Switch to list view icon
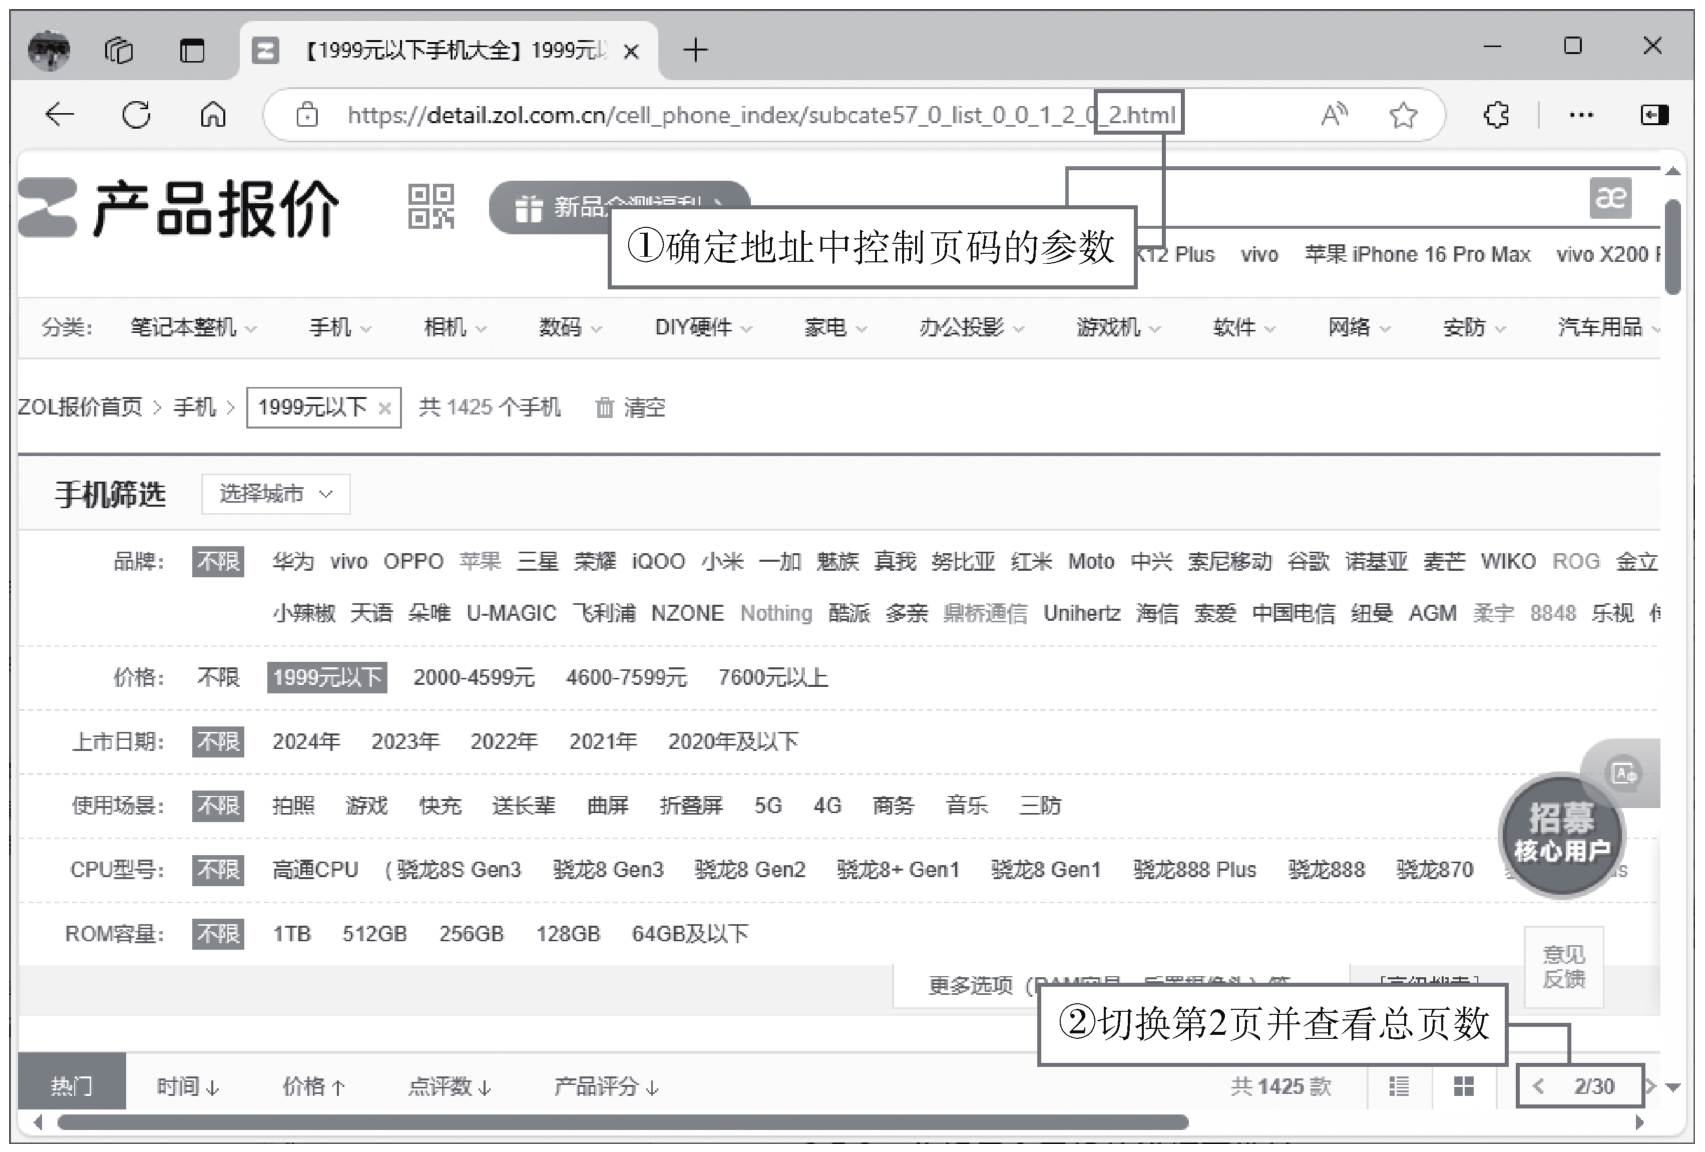1705x1152 pixels. [x=1399, y=1086]
